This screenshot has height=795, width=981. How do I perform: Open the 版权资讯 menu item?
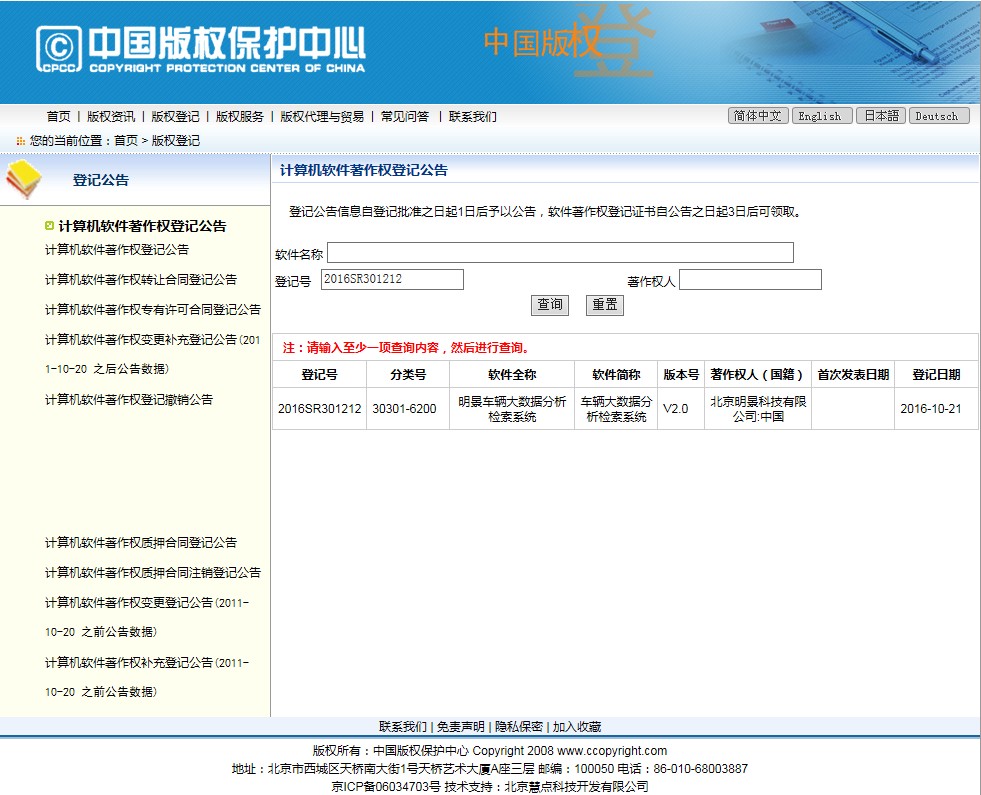(x=111, y=116)
